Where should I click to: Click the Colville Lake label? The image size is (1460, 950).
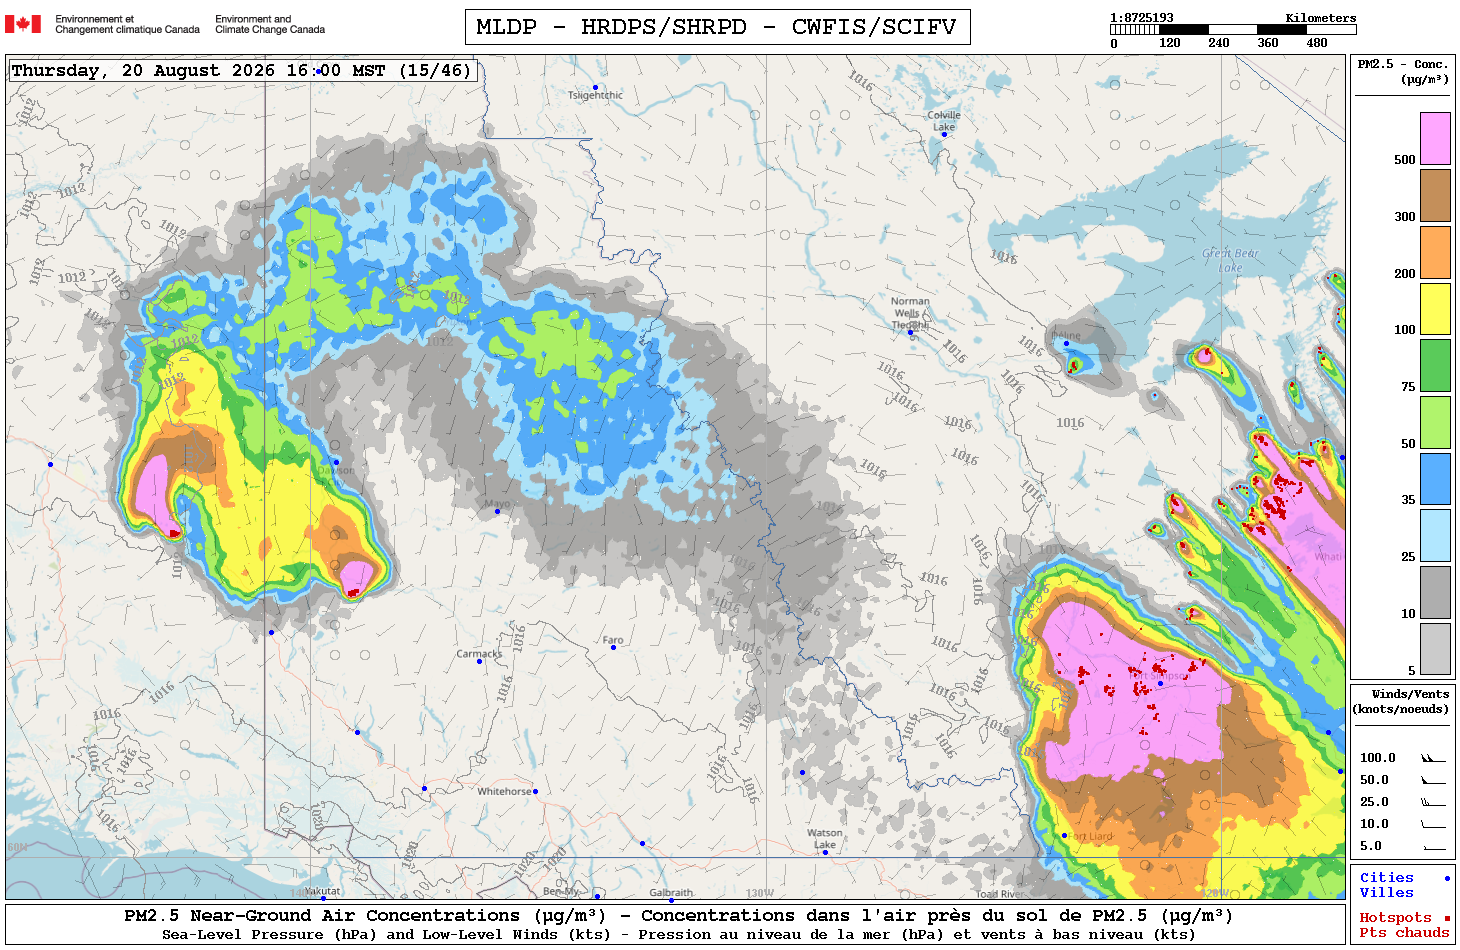pyautogui.click(x=944, y=121)
